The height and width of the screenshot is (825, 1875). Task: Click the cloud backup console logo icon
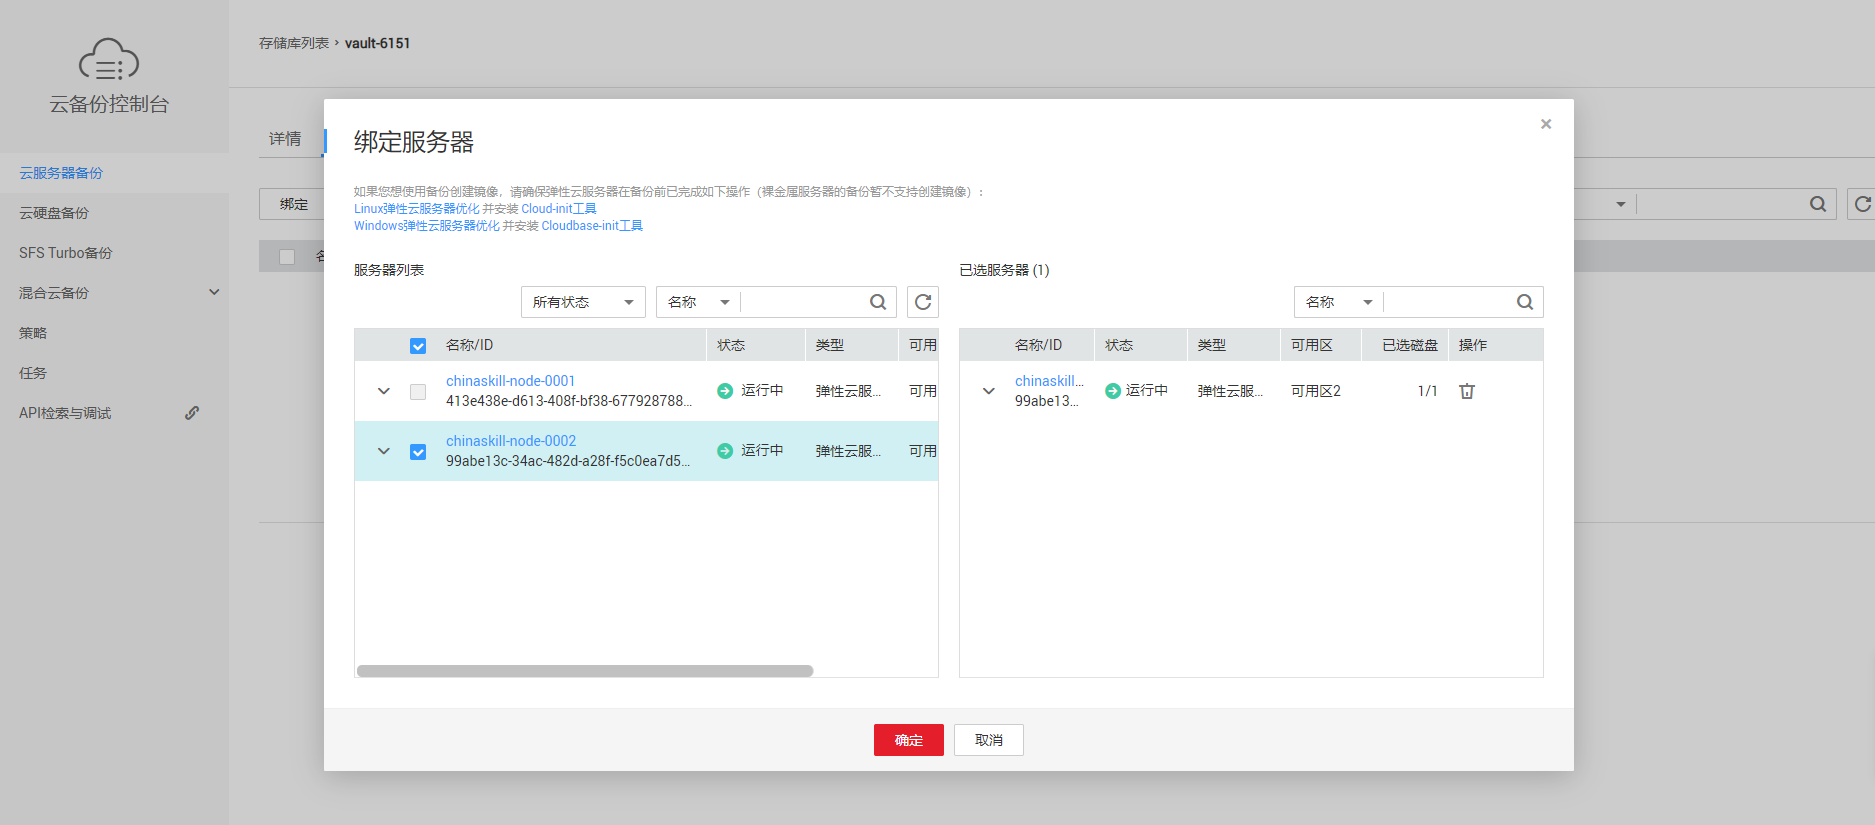(109, 59)
